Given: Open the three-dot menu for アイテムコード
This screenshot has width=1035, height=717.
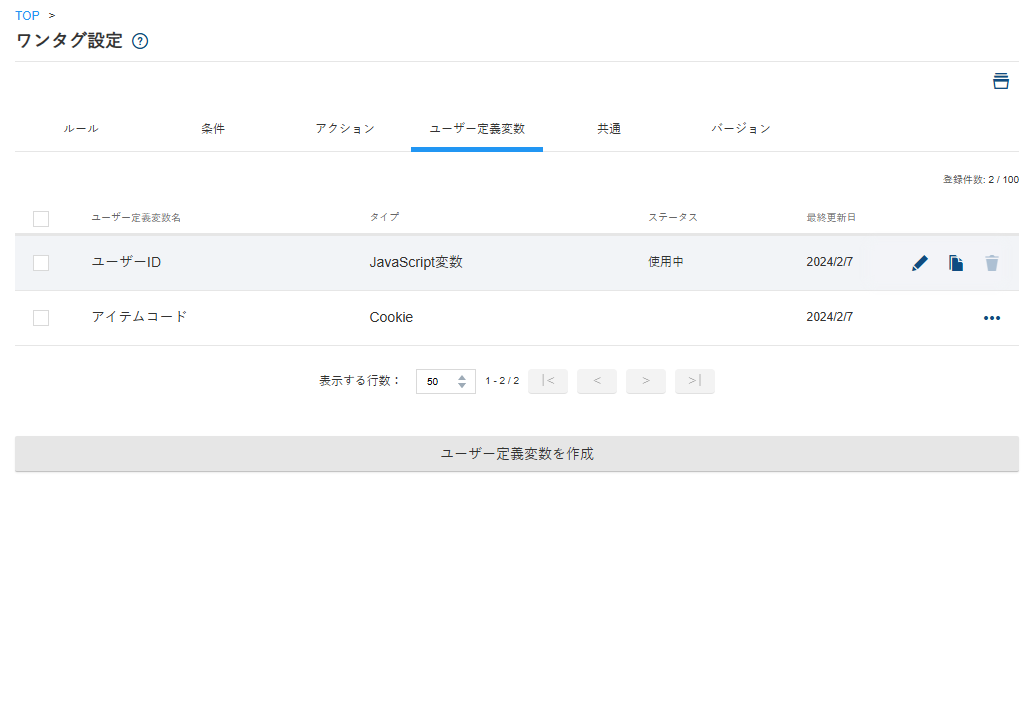Looking at the screenshot, I should (991, 318).
